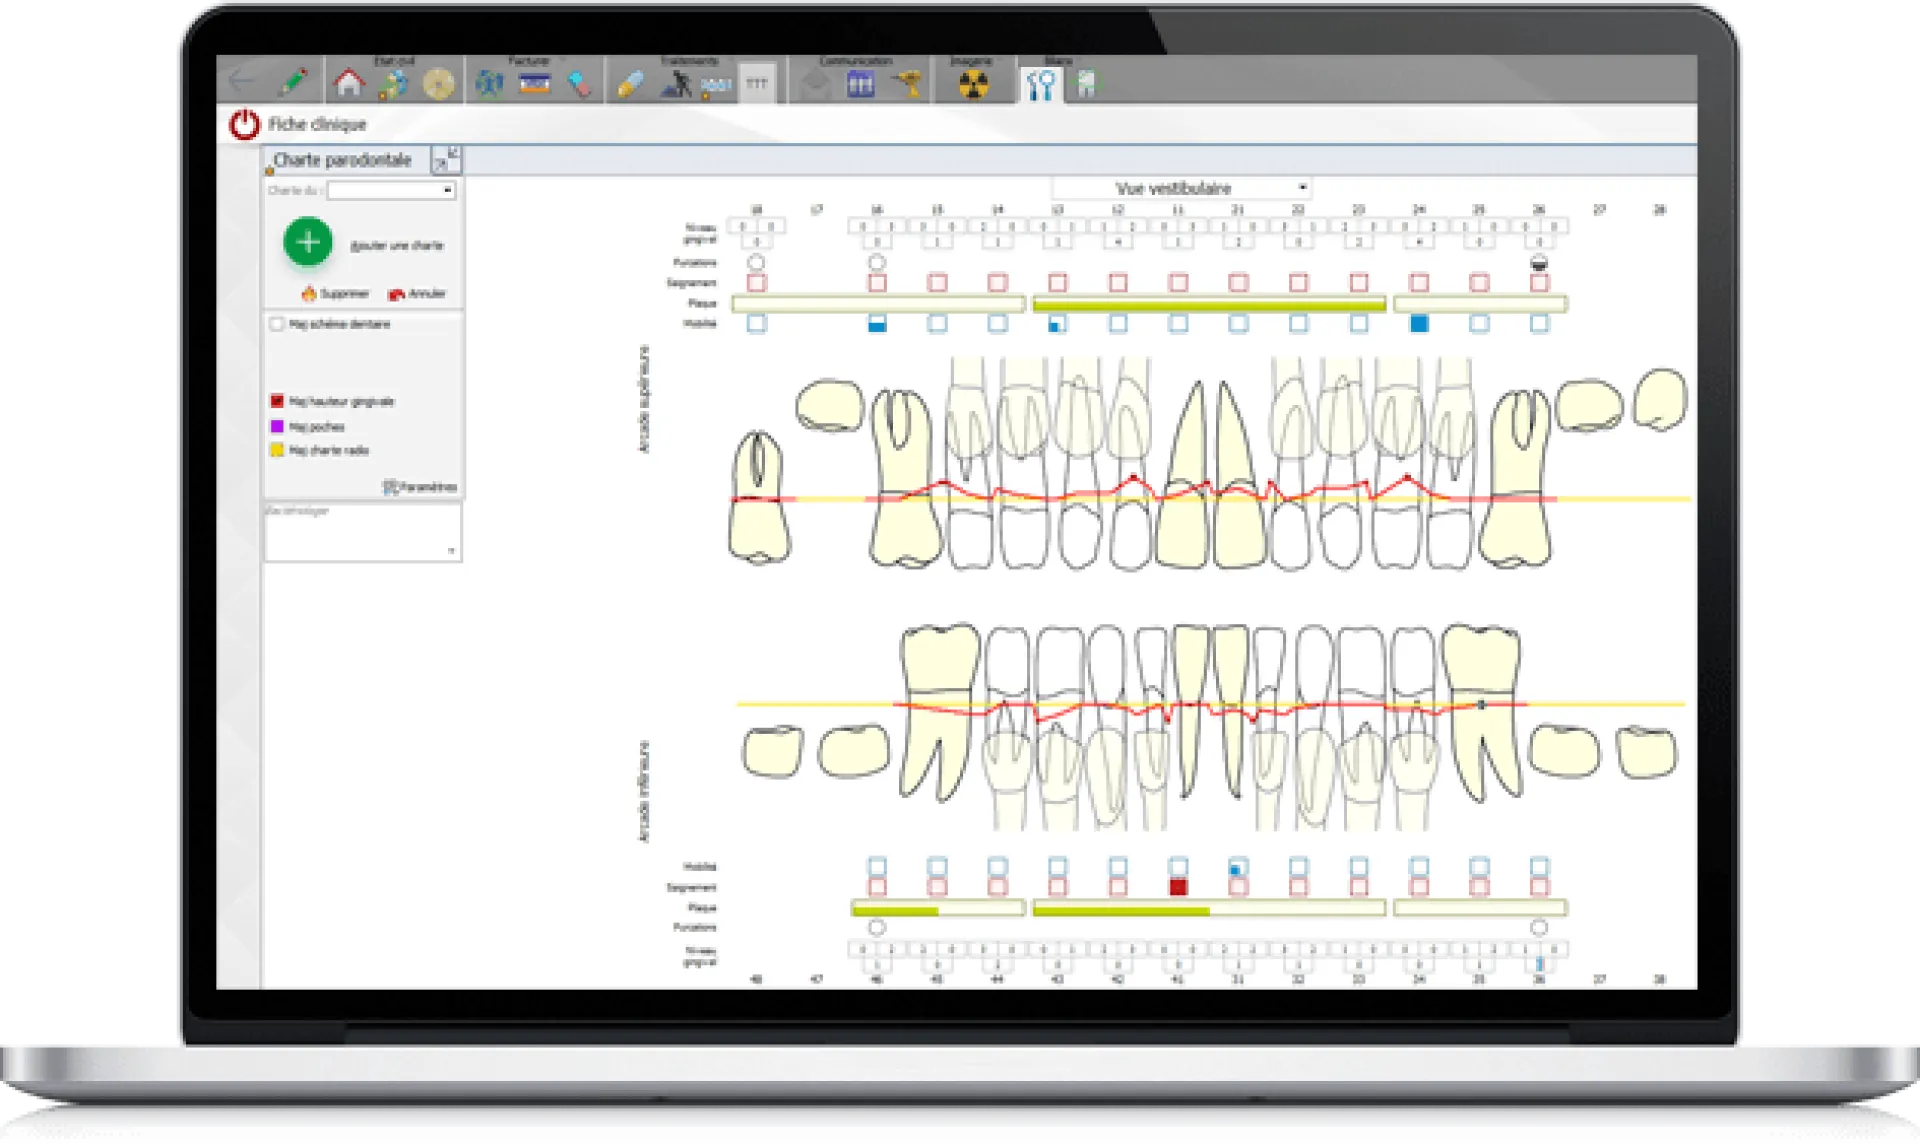The width and height of the screenshot is (1920, 1148).
Task: Select the pill icon in the toolbar
Action: point(630,85)
